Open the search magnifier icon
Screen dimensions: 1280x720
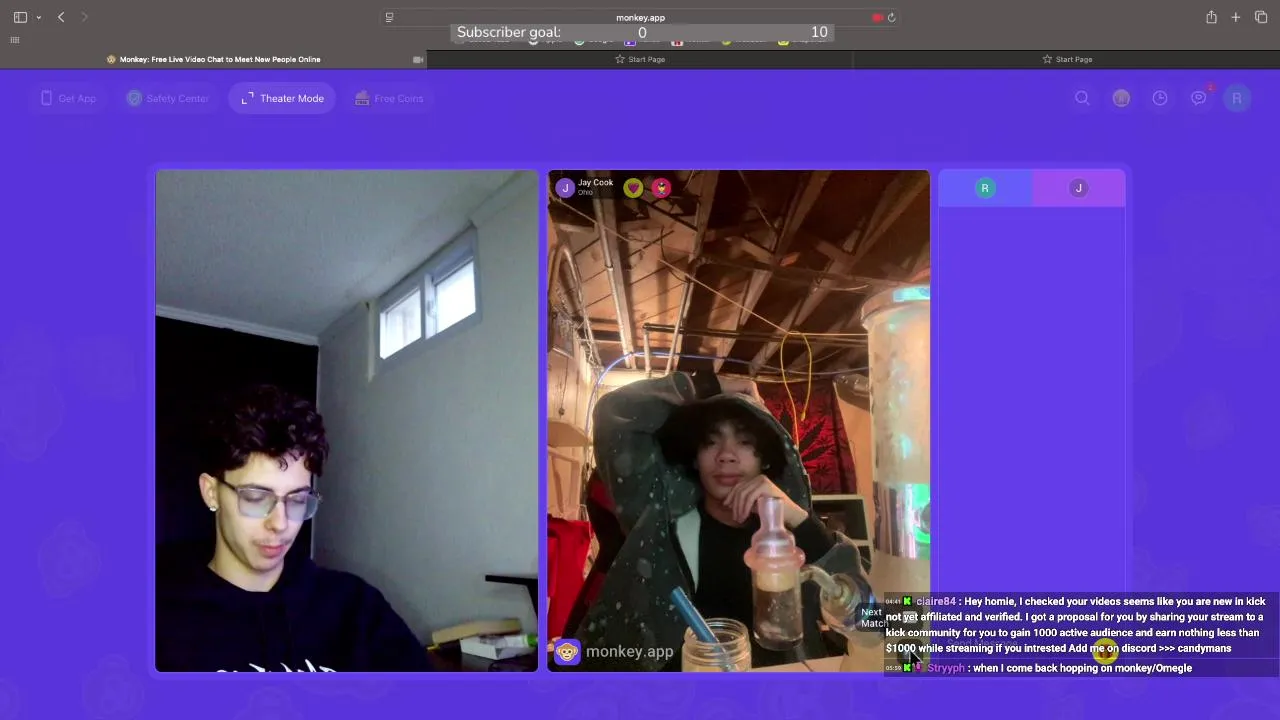(1082, 98)
